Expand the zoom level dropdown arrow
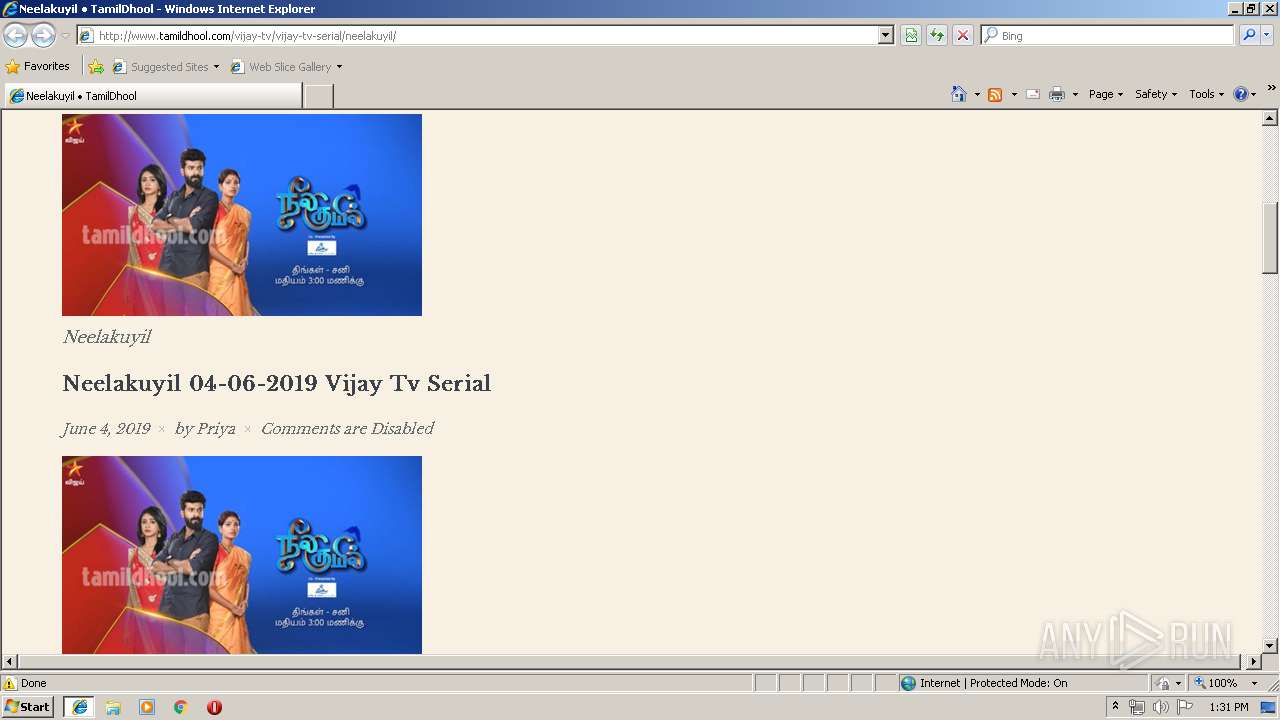The width and height of the screenshot is (1280, 720). pyautogui.click(x=1254, y=683)
